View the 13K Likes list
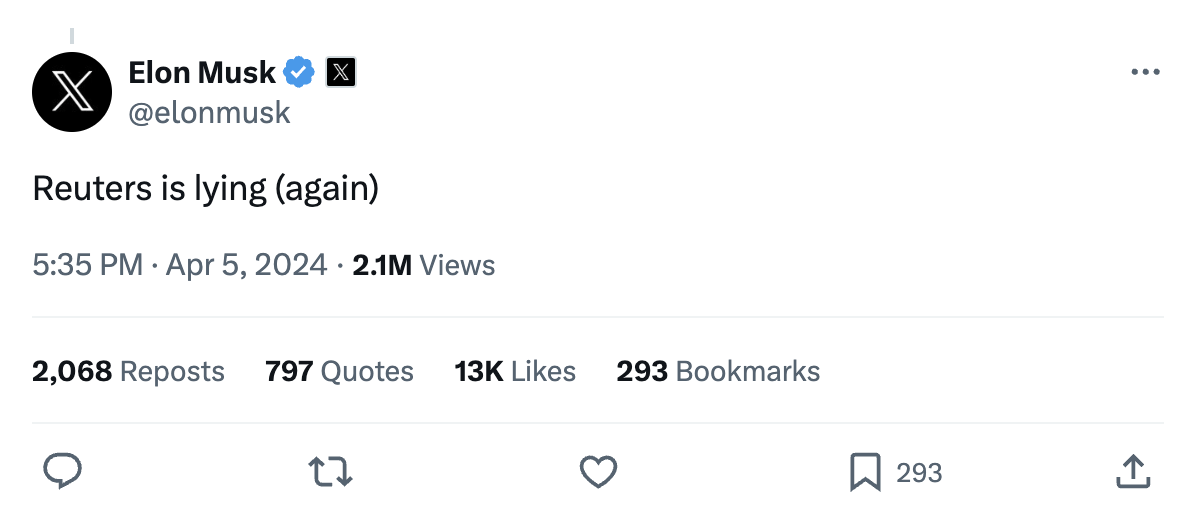The height and width of the screenshot is (512, 1196). tap(515, 371)
